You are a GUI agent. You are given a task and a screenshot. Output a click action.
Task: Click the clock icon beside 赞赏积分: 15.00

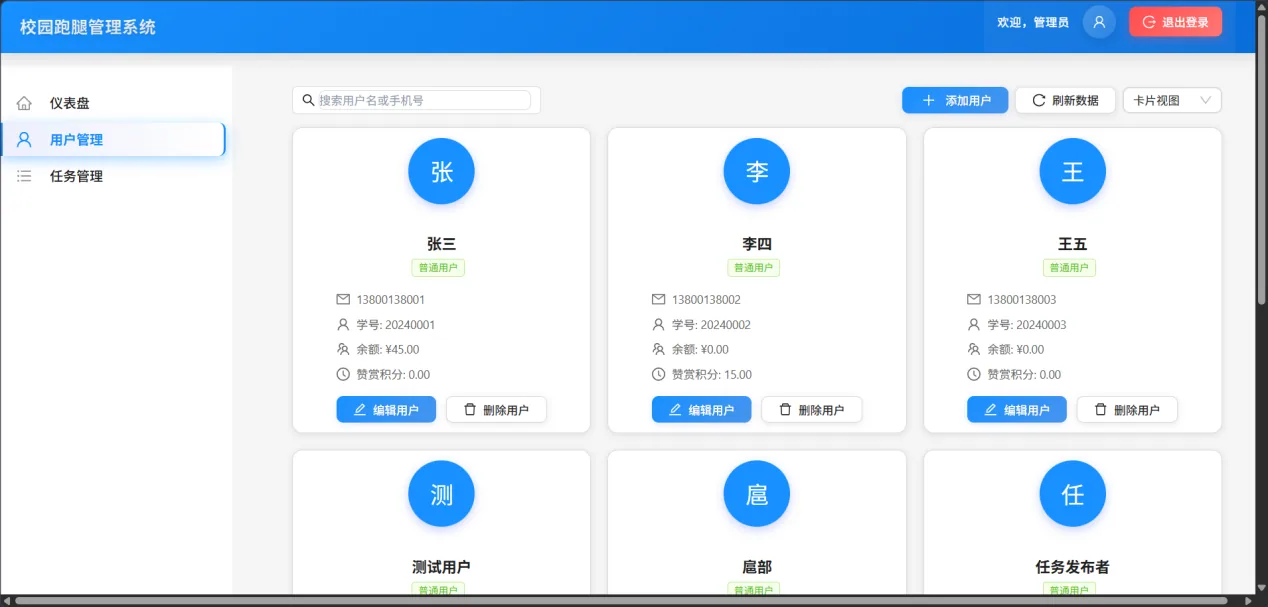(658, 374)
